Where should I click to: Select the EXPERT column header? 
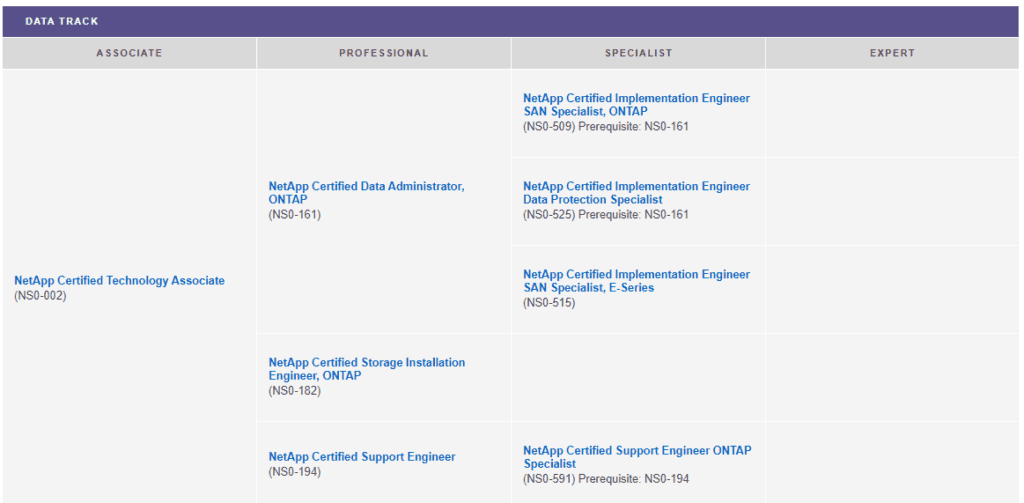click(x=892, y=53)
